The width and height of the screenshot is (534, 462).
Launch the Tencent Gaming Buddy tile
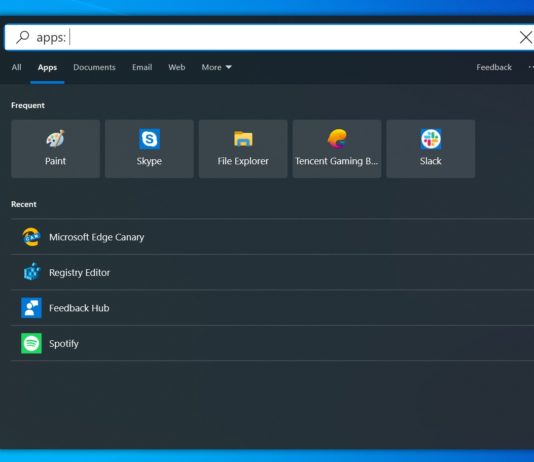coord(337,149)
